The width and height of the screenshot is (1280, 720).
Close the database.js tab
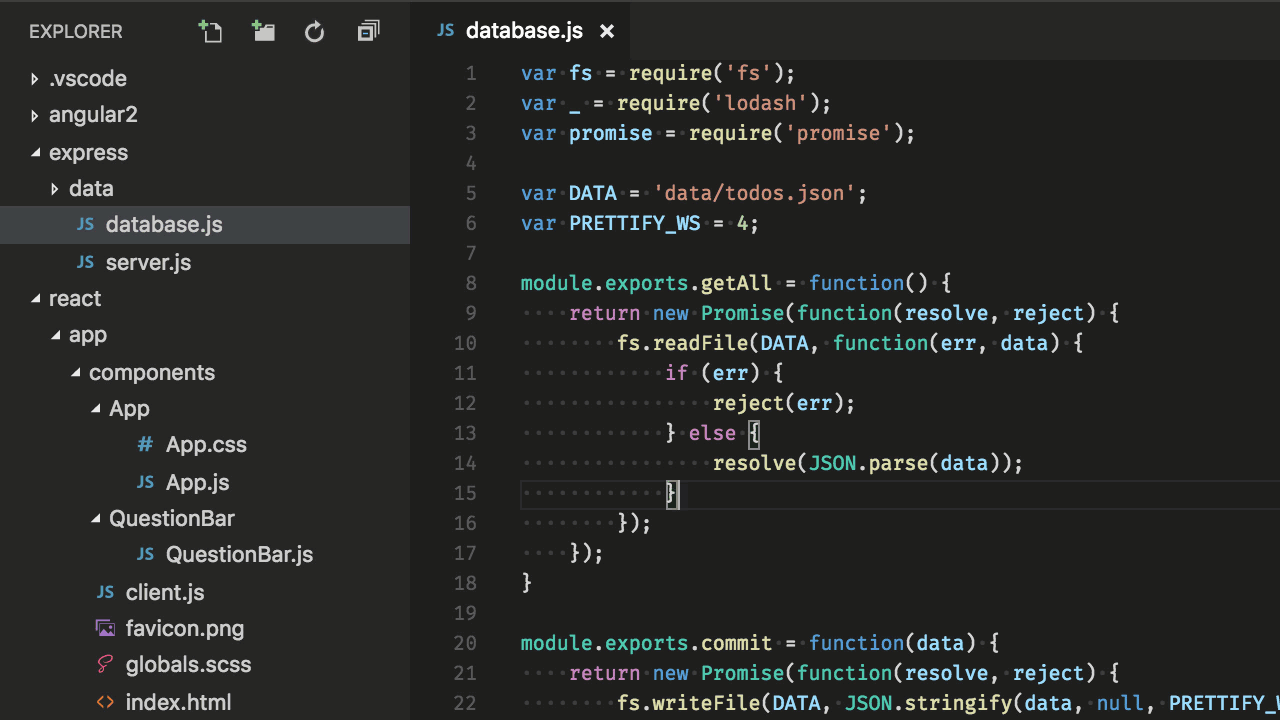pyautogui.click(x=607, y=31)
